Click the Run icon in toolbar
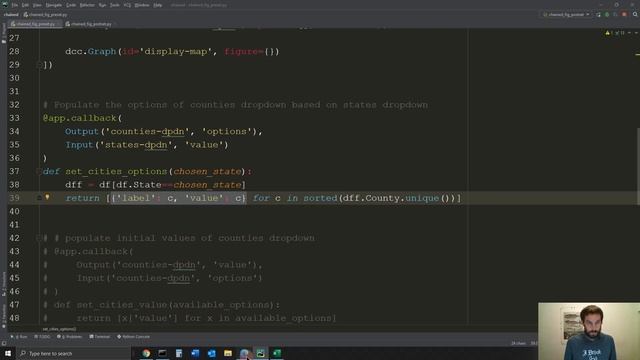 [x=598, y=15]
